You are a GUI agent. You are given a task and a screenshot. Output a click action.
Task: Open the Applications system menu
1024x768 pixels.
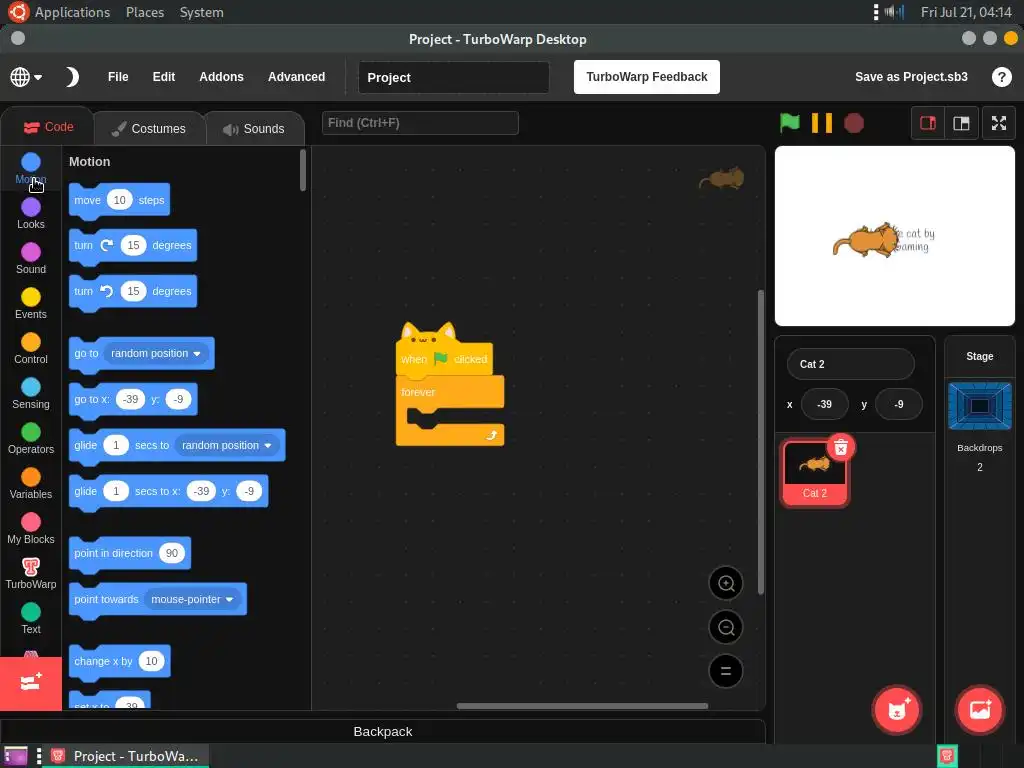coord(72,12)
